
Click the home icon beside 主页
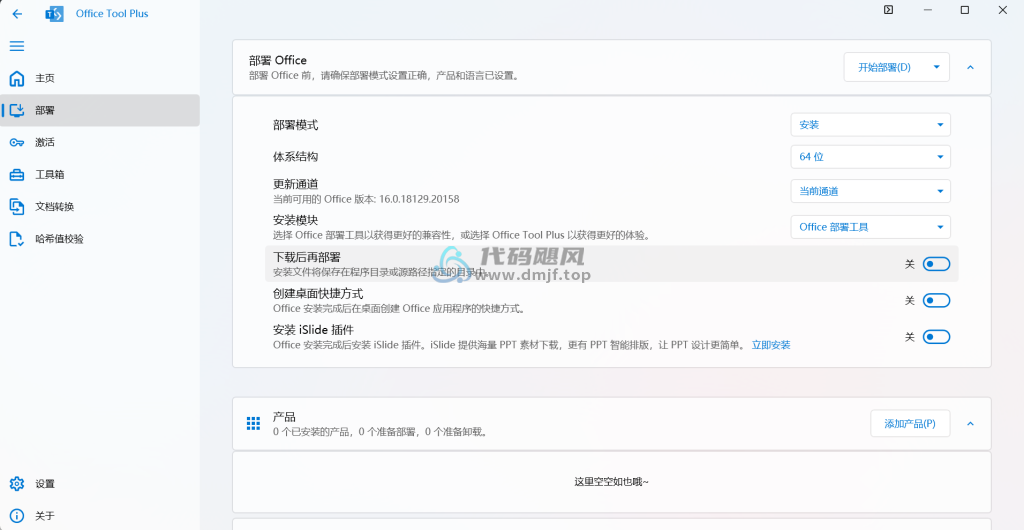[17, 78]
